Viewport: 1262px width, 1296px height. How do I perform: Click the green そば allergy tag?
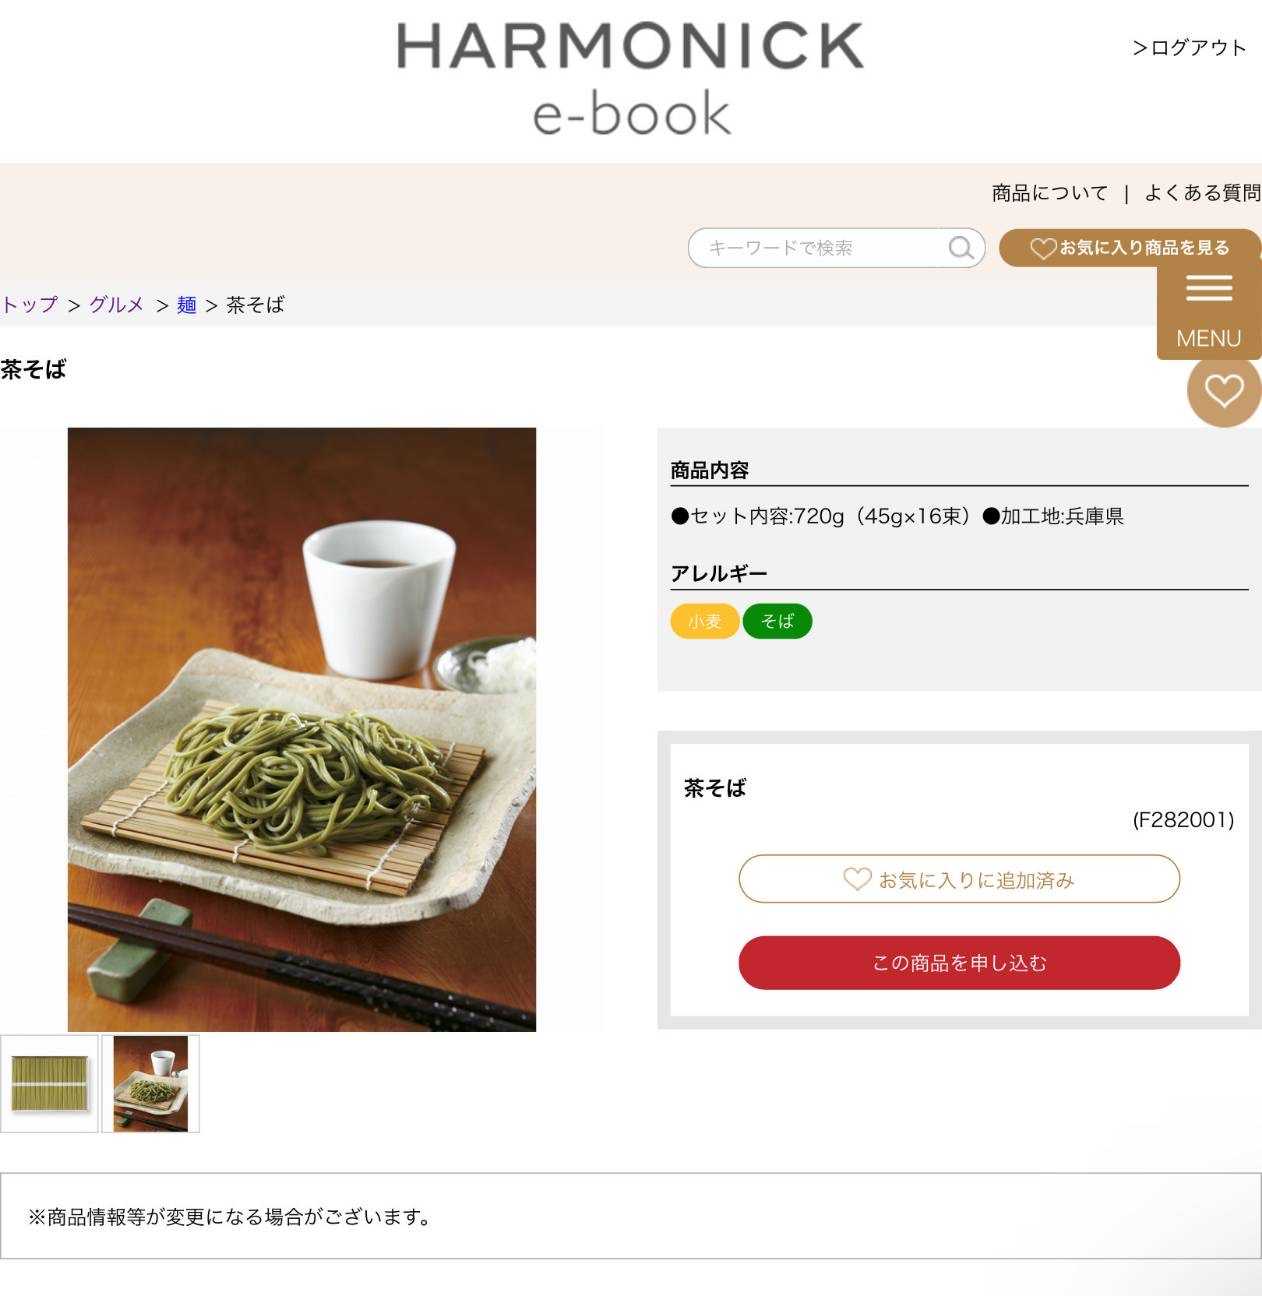click(x=777, y=621)
